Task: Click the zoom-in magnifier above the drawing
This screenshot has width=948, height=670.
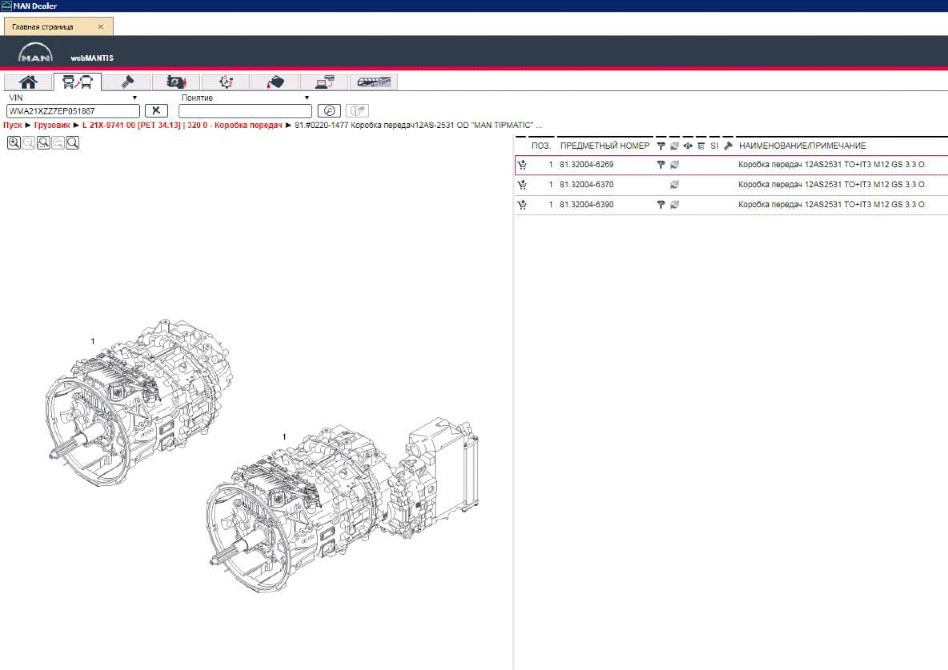Action: pyautogui.click(x=14, y=143)
